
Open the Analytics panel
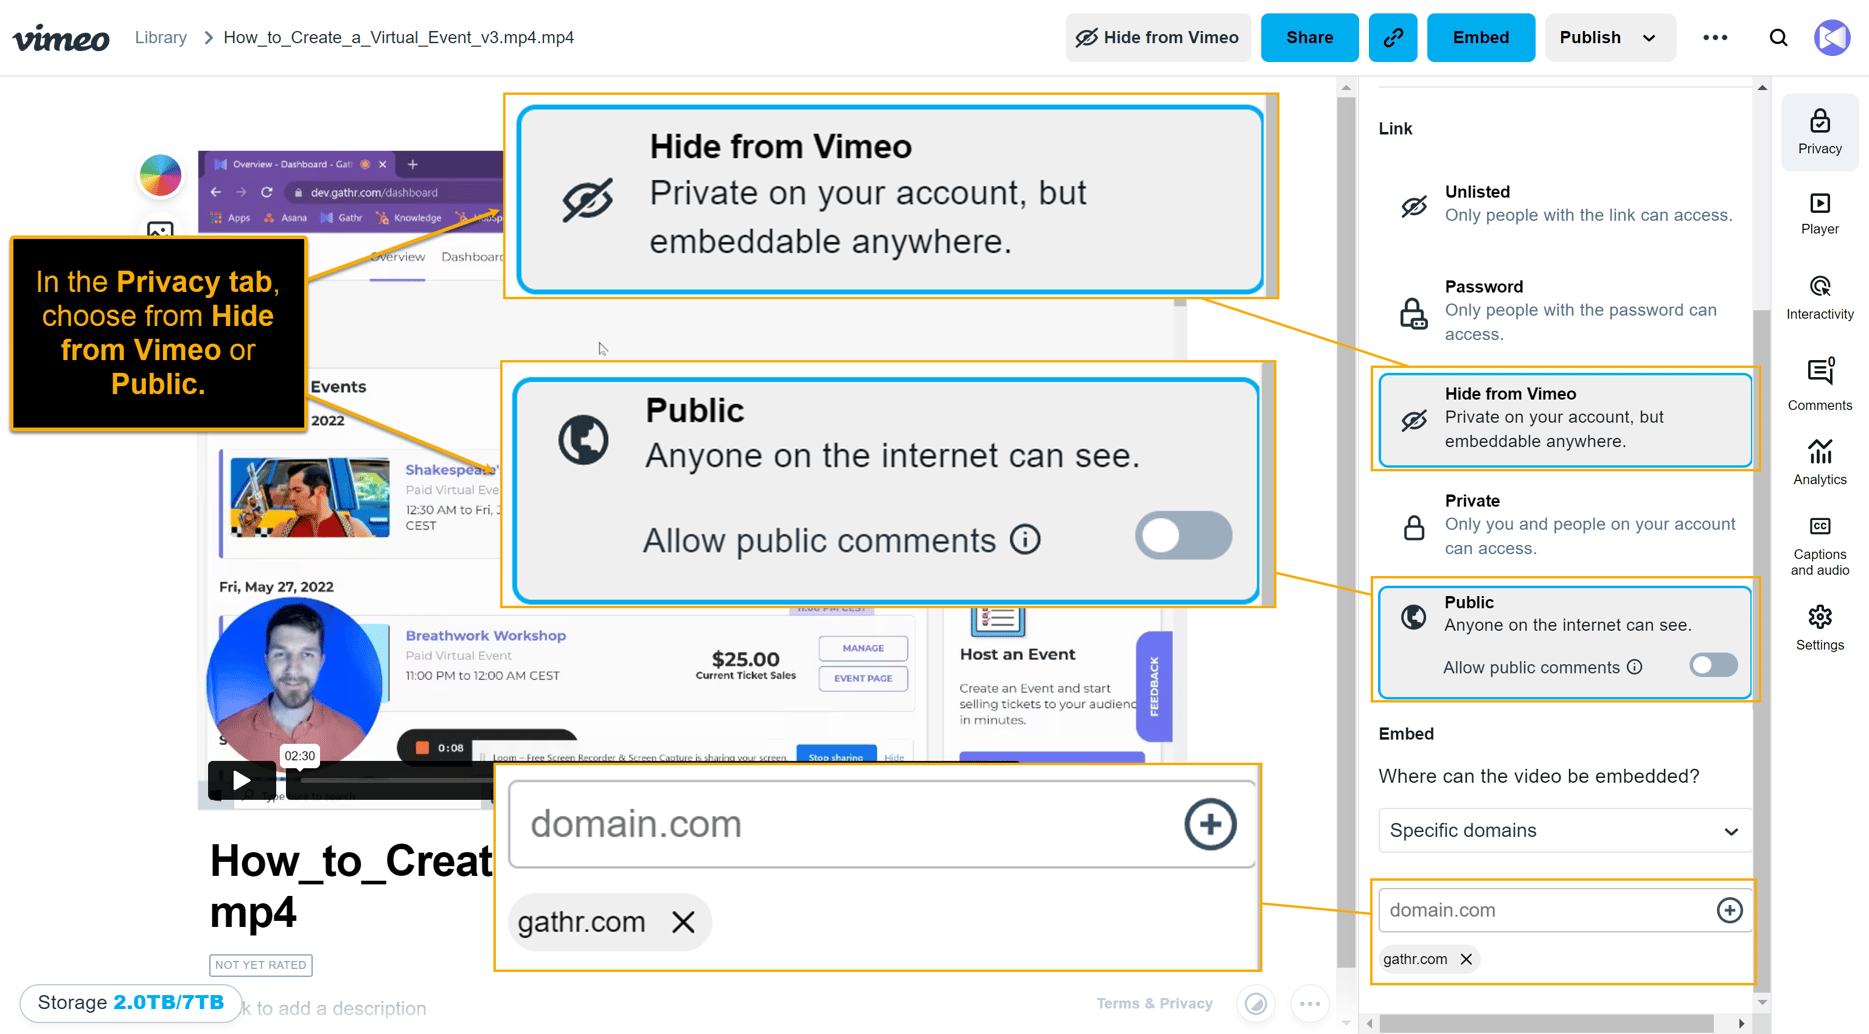1819,462
